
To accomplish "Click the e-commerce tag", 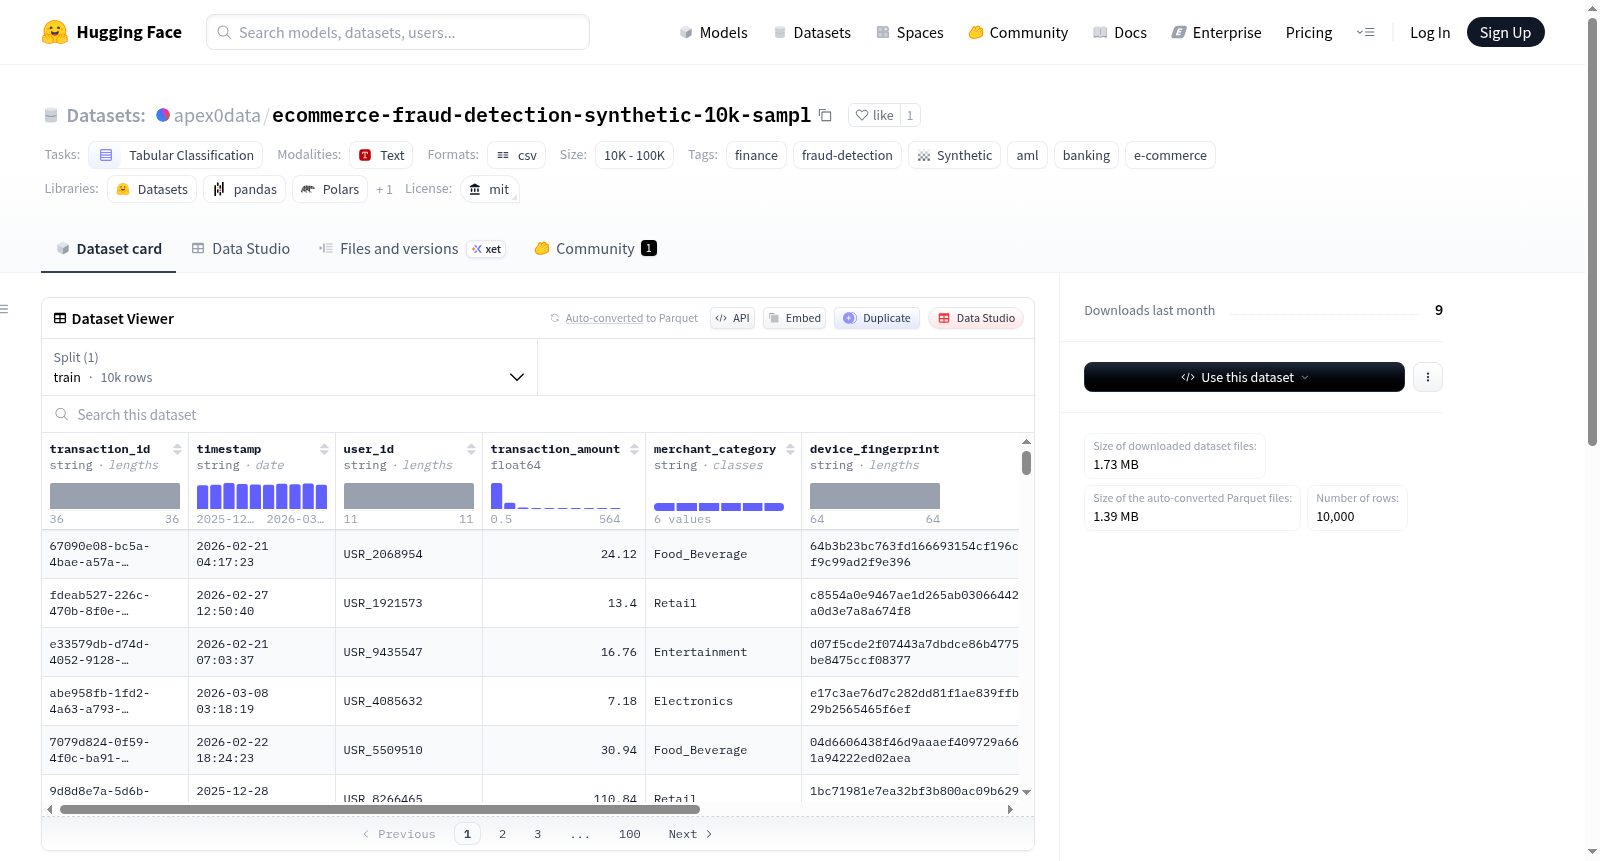I will (1170, 155).
